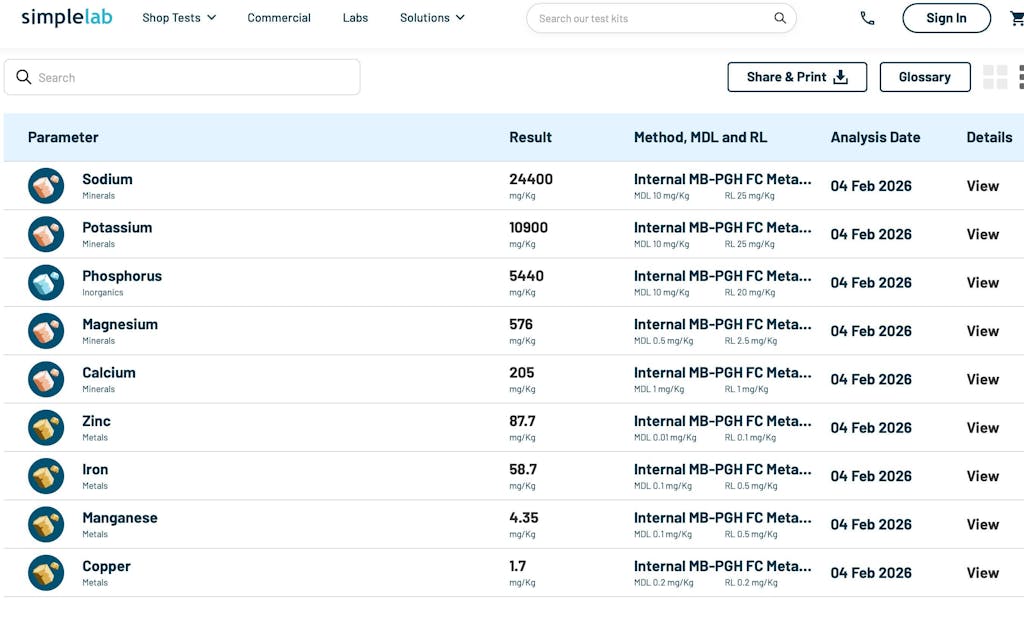The image size is (1024, 634).
Task: Click the Sodium mineral icon
Action: pyautogui.click(x=46, y=186)
